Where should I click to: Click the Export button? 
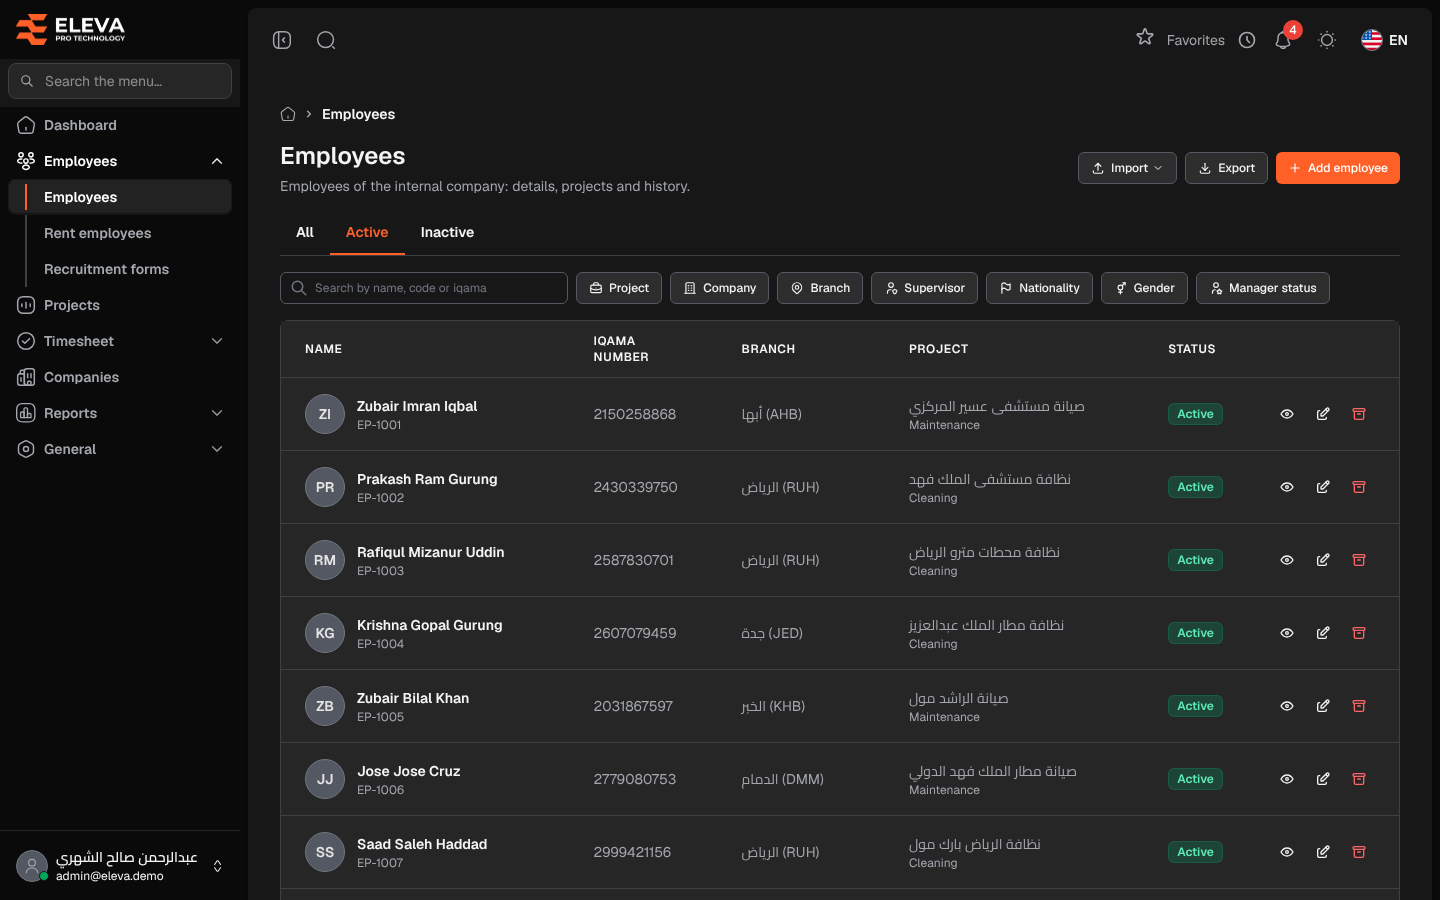(1226, 168)
